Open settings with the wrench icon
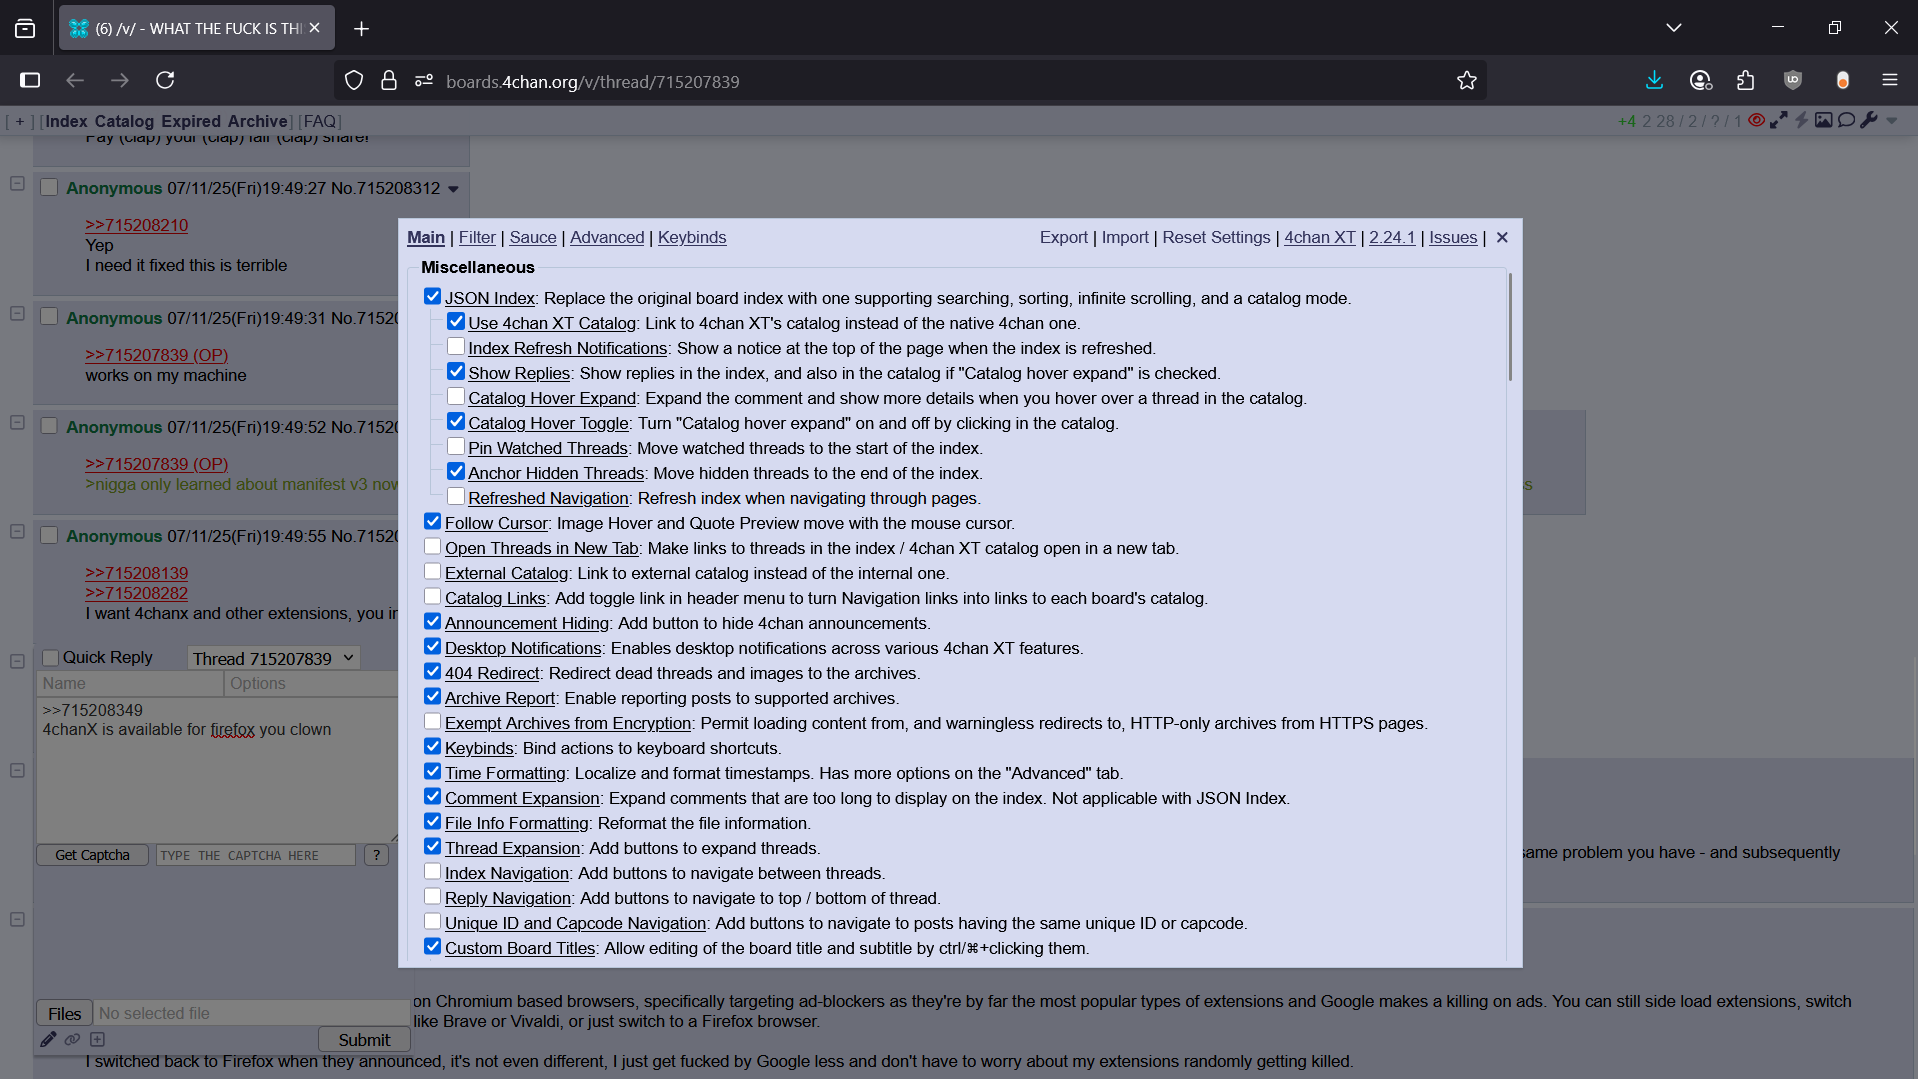 point(1869,120)
